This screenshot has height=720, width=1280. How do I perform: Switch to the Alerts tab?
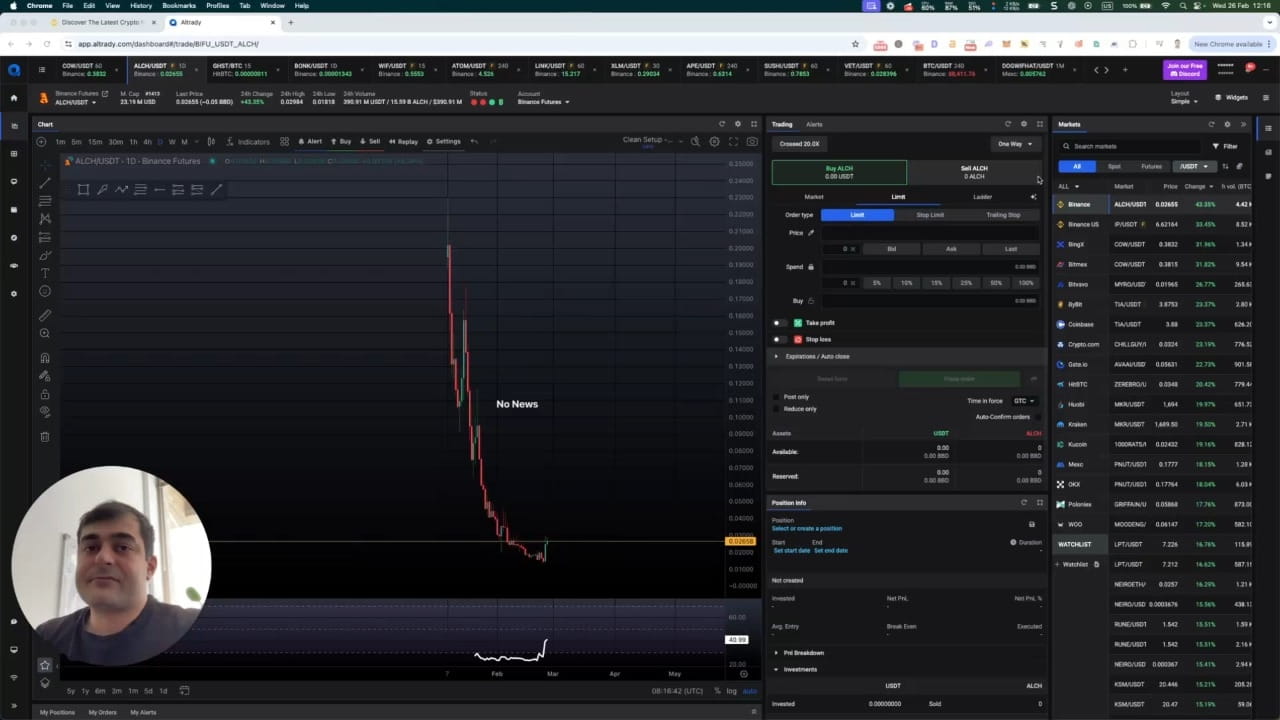click(814, 124)
